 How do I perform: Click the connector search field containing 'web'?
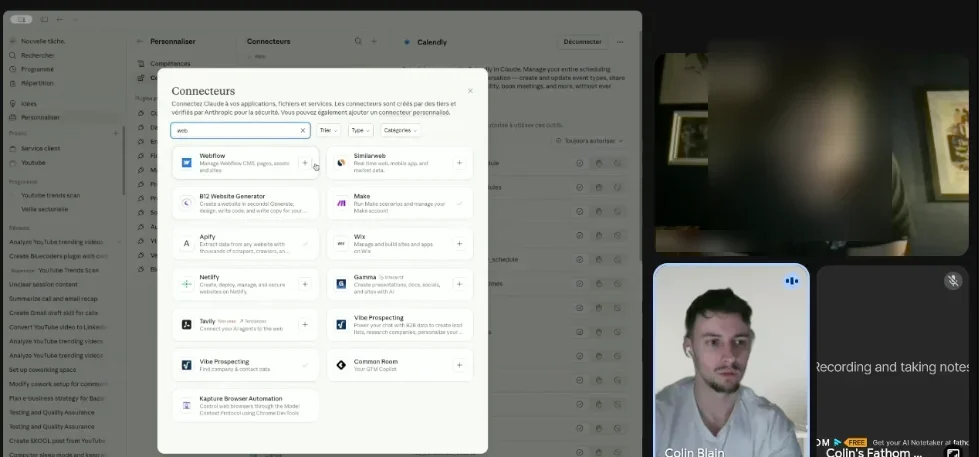[x=240, y=130]
